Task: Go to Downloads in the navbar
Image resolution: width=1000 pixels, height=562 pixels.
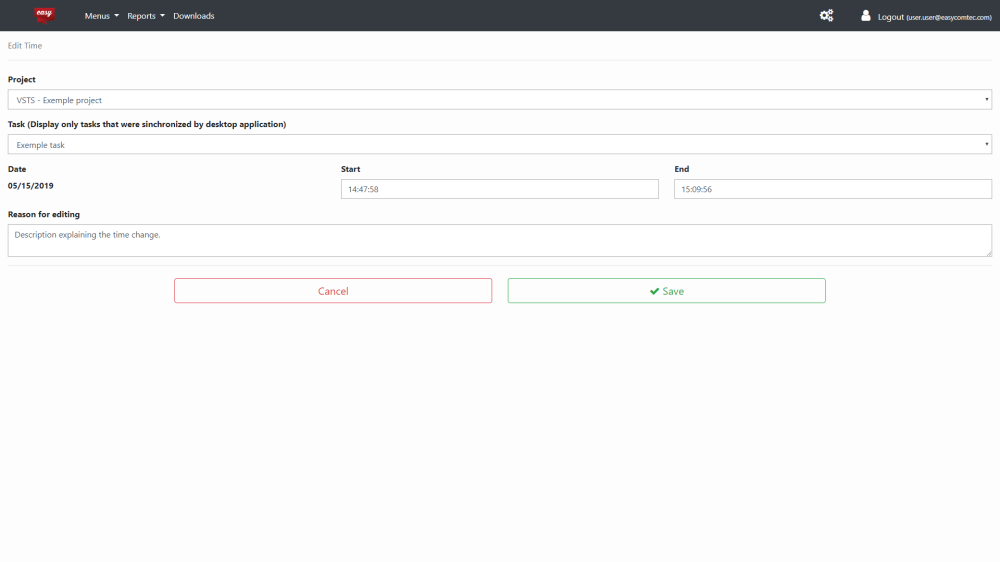Action: coord(194,16)
